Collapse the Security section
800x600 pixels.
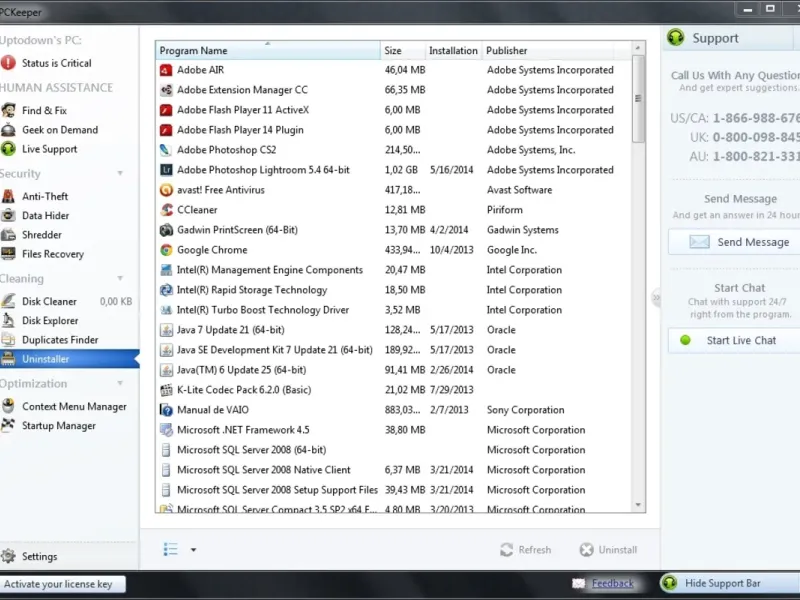(120, 173)
